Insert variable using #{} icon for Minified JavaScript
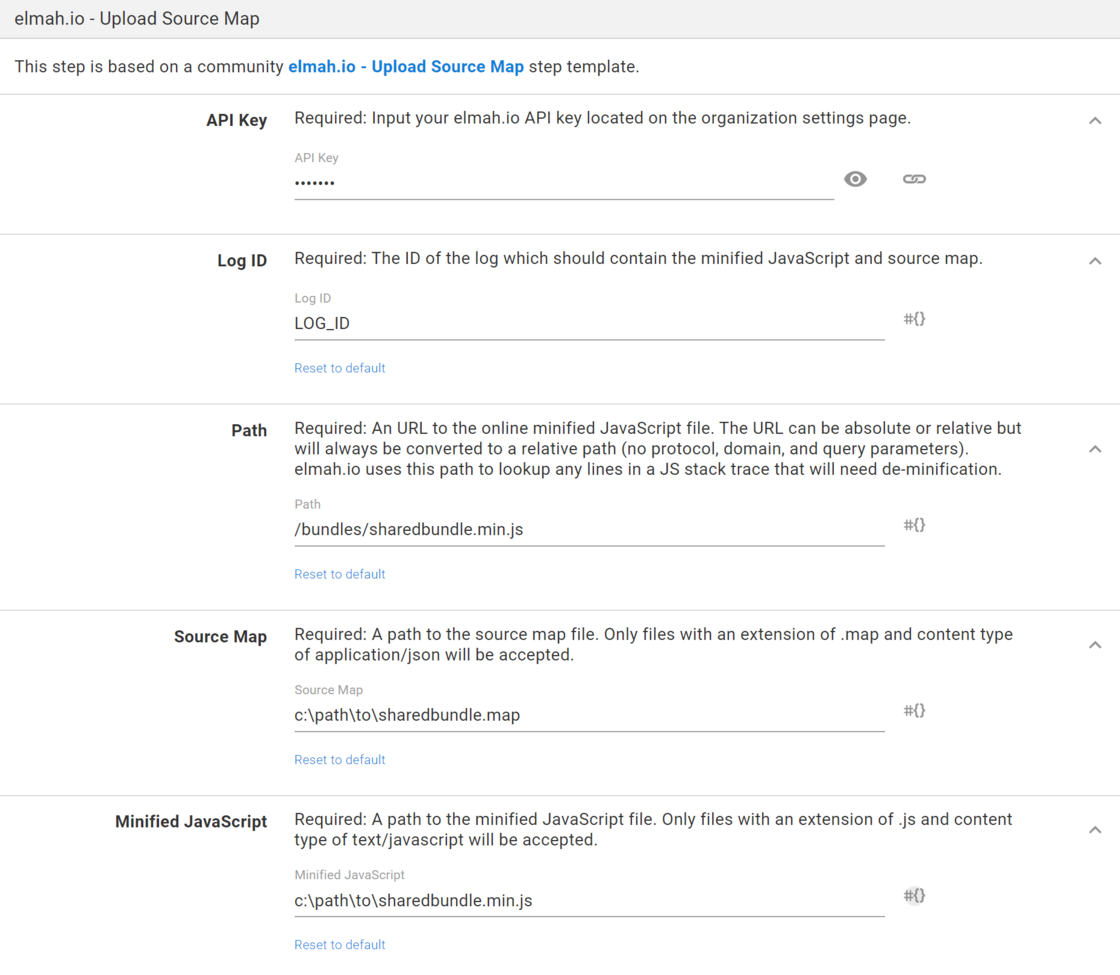The height and width of the screenshot is (975, 1120). pos(914,896)
